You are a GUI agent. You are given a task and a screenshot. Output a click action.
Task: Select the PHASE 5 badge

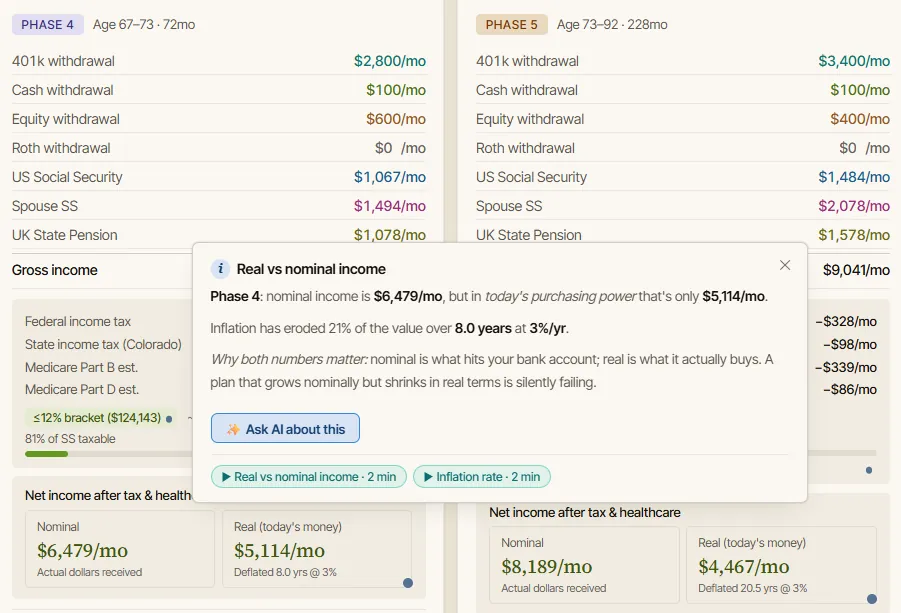(x=511, y=25)
